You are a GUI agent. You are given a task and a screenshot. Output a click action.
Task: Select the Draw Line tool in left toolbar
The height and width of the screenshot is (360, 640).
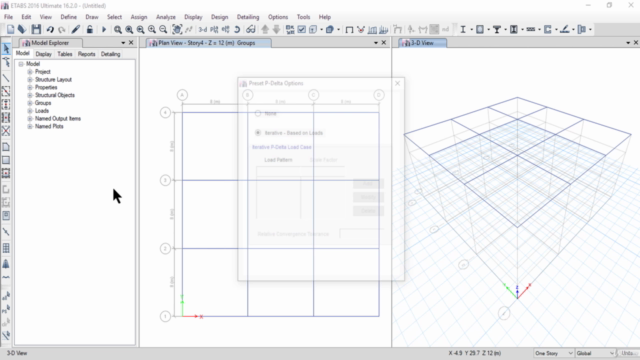point(6,78)
